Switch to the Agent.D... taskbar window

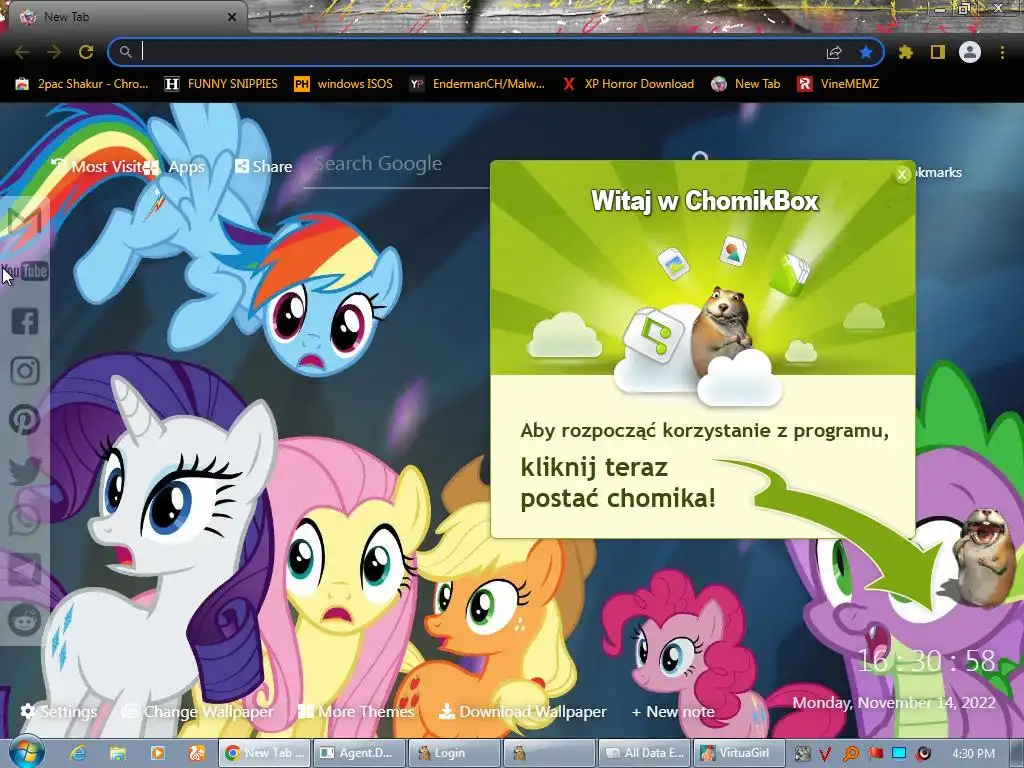359,753
